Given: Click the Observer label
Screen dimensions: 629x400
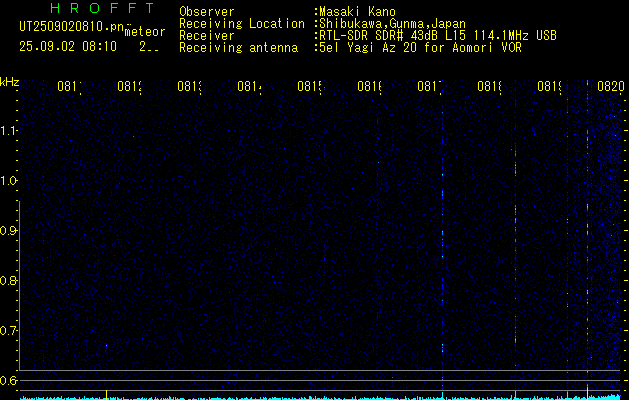Looking at the screenshot, I should 207,12.
